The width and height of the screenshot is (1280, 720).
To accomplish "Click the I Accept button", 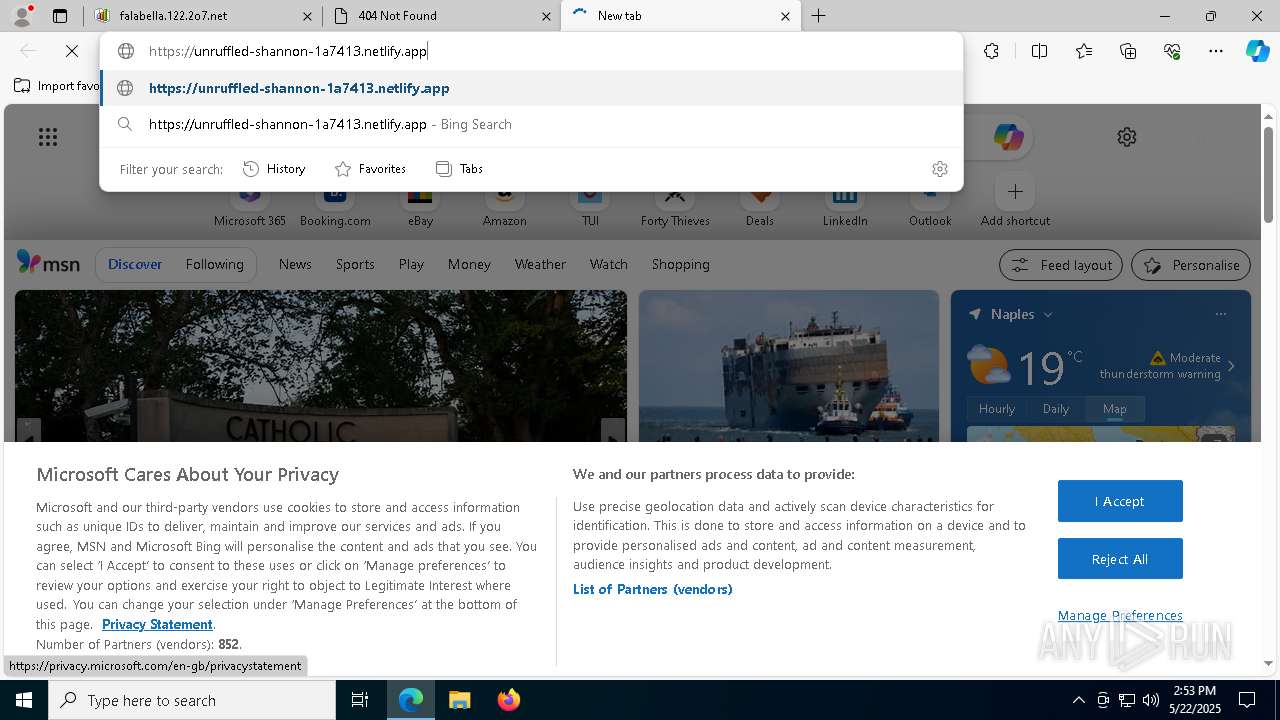I will 1120,501.
